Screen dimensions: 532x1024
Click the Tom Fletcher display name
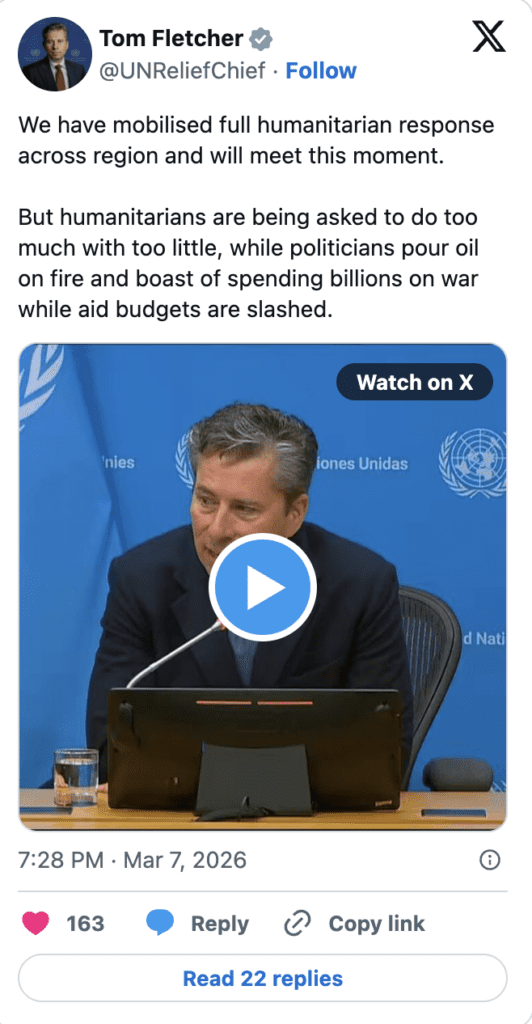pyautogui.click(x=172, y=40)
